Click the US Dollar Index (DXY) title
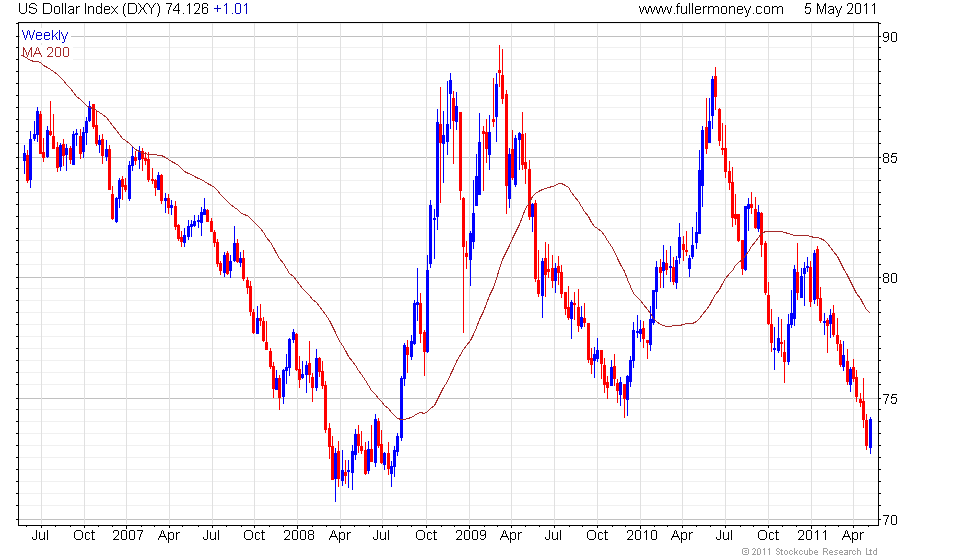960x560 pixels. [89, 9]
